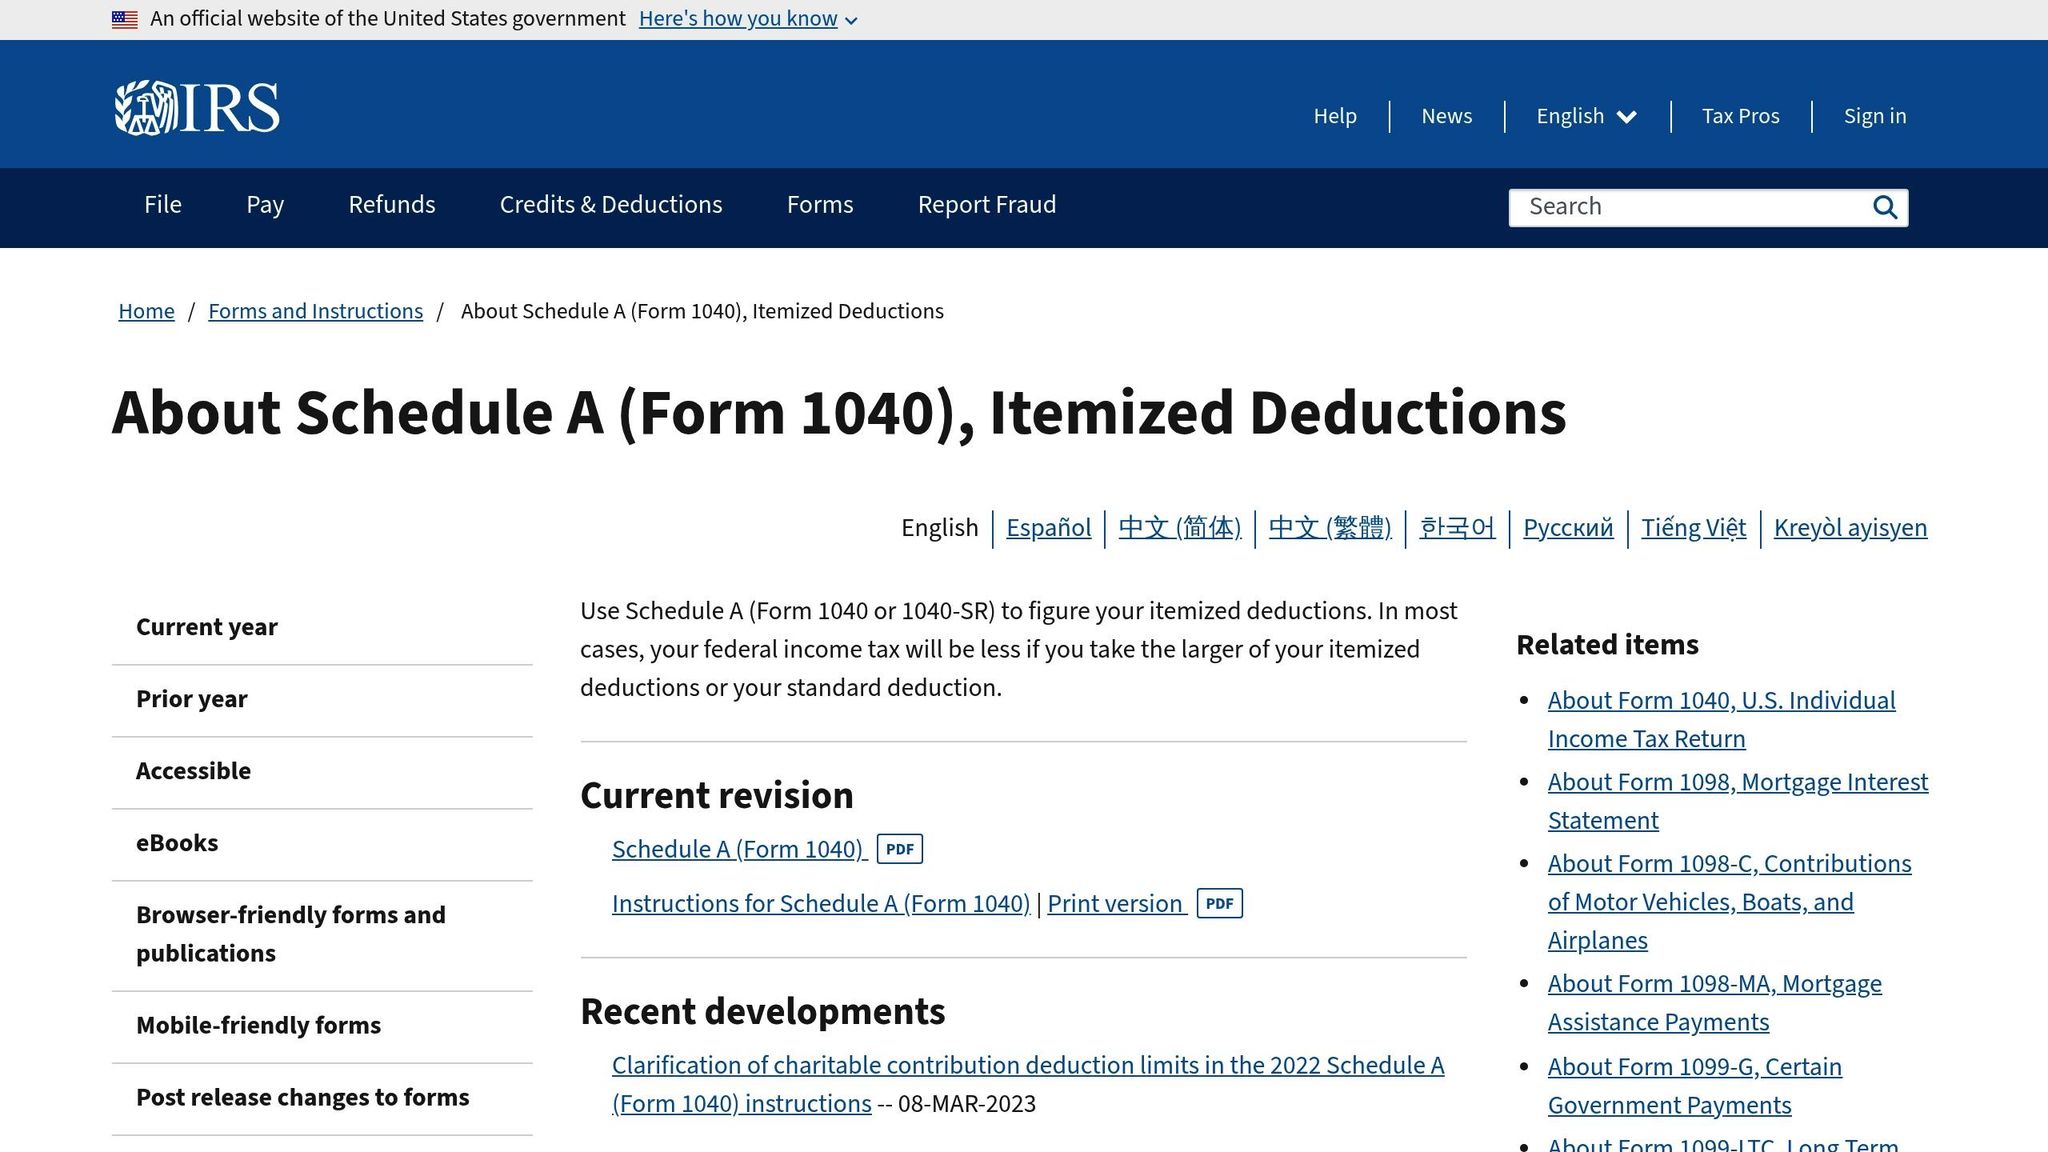Select eBooks in the sidebar
Viewport: 2048px width, 1152px height.
coord(177,843)
